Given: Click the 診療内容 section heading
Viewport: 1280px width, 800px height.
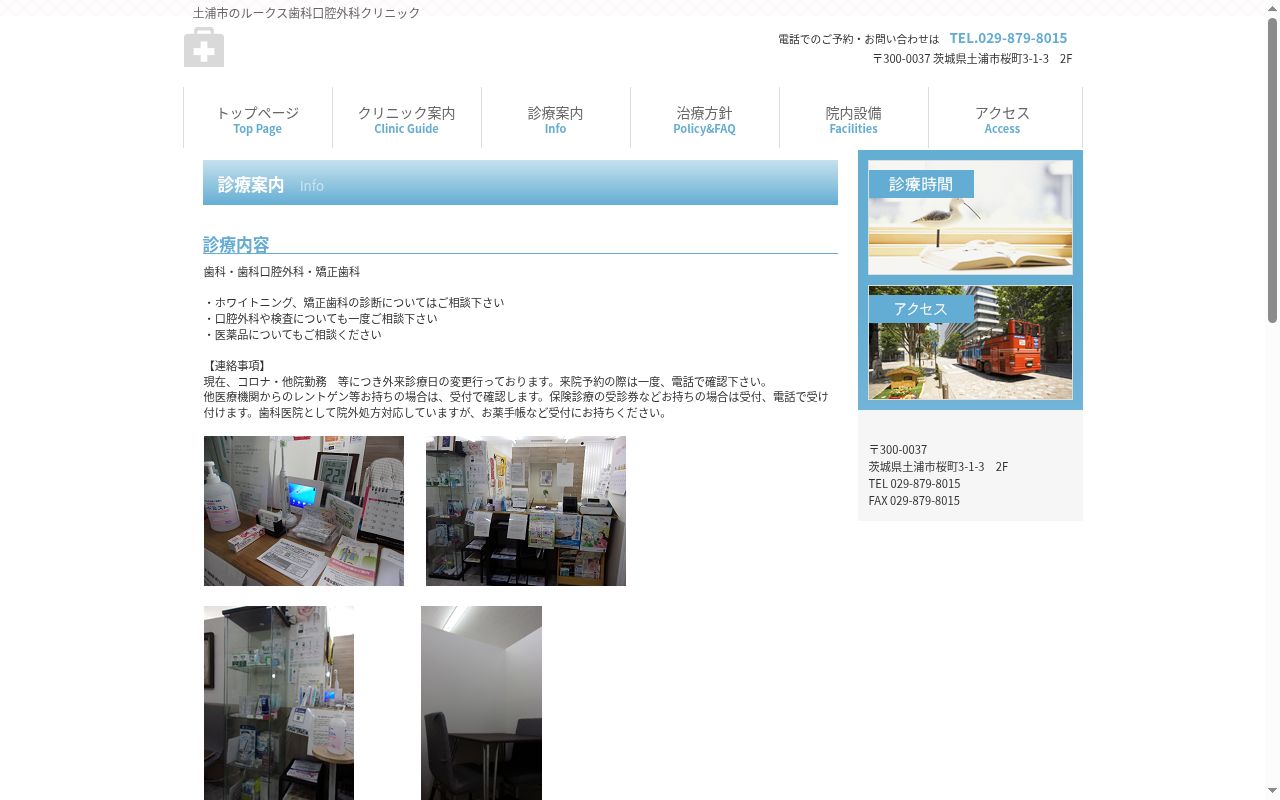Looking at the screenshot, I should click(236, 244).
